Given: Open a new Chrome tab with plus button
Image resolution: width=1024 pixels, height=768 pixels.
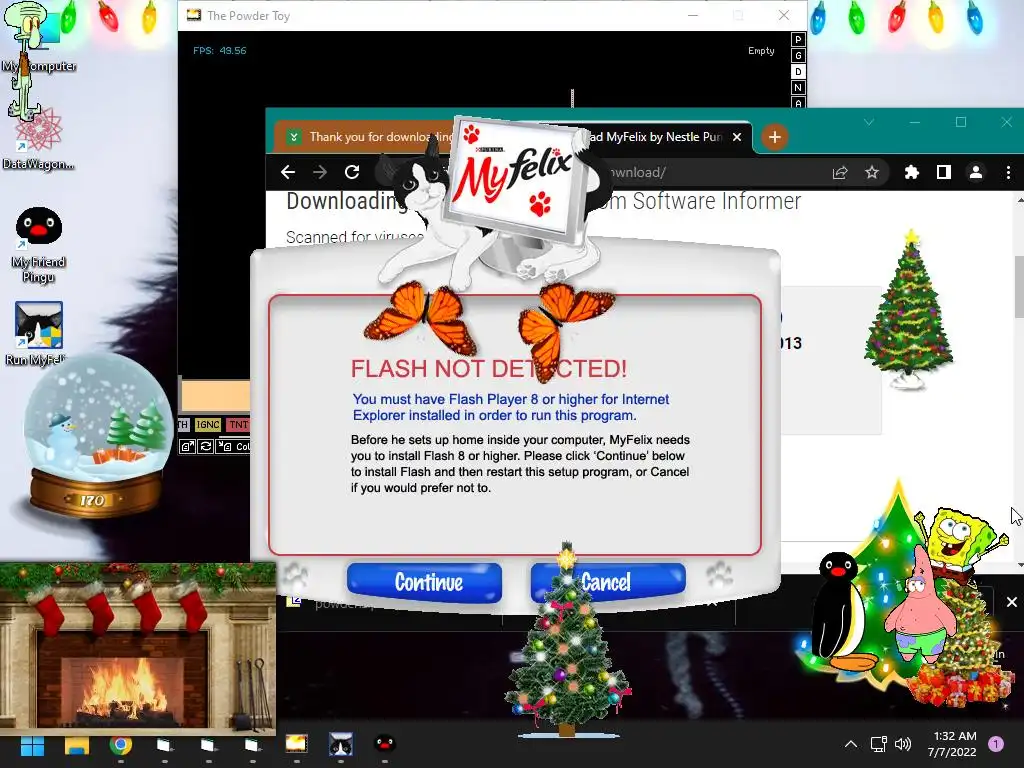Looking at the screenshot, I should (x=775, y=137).
